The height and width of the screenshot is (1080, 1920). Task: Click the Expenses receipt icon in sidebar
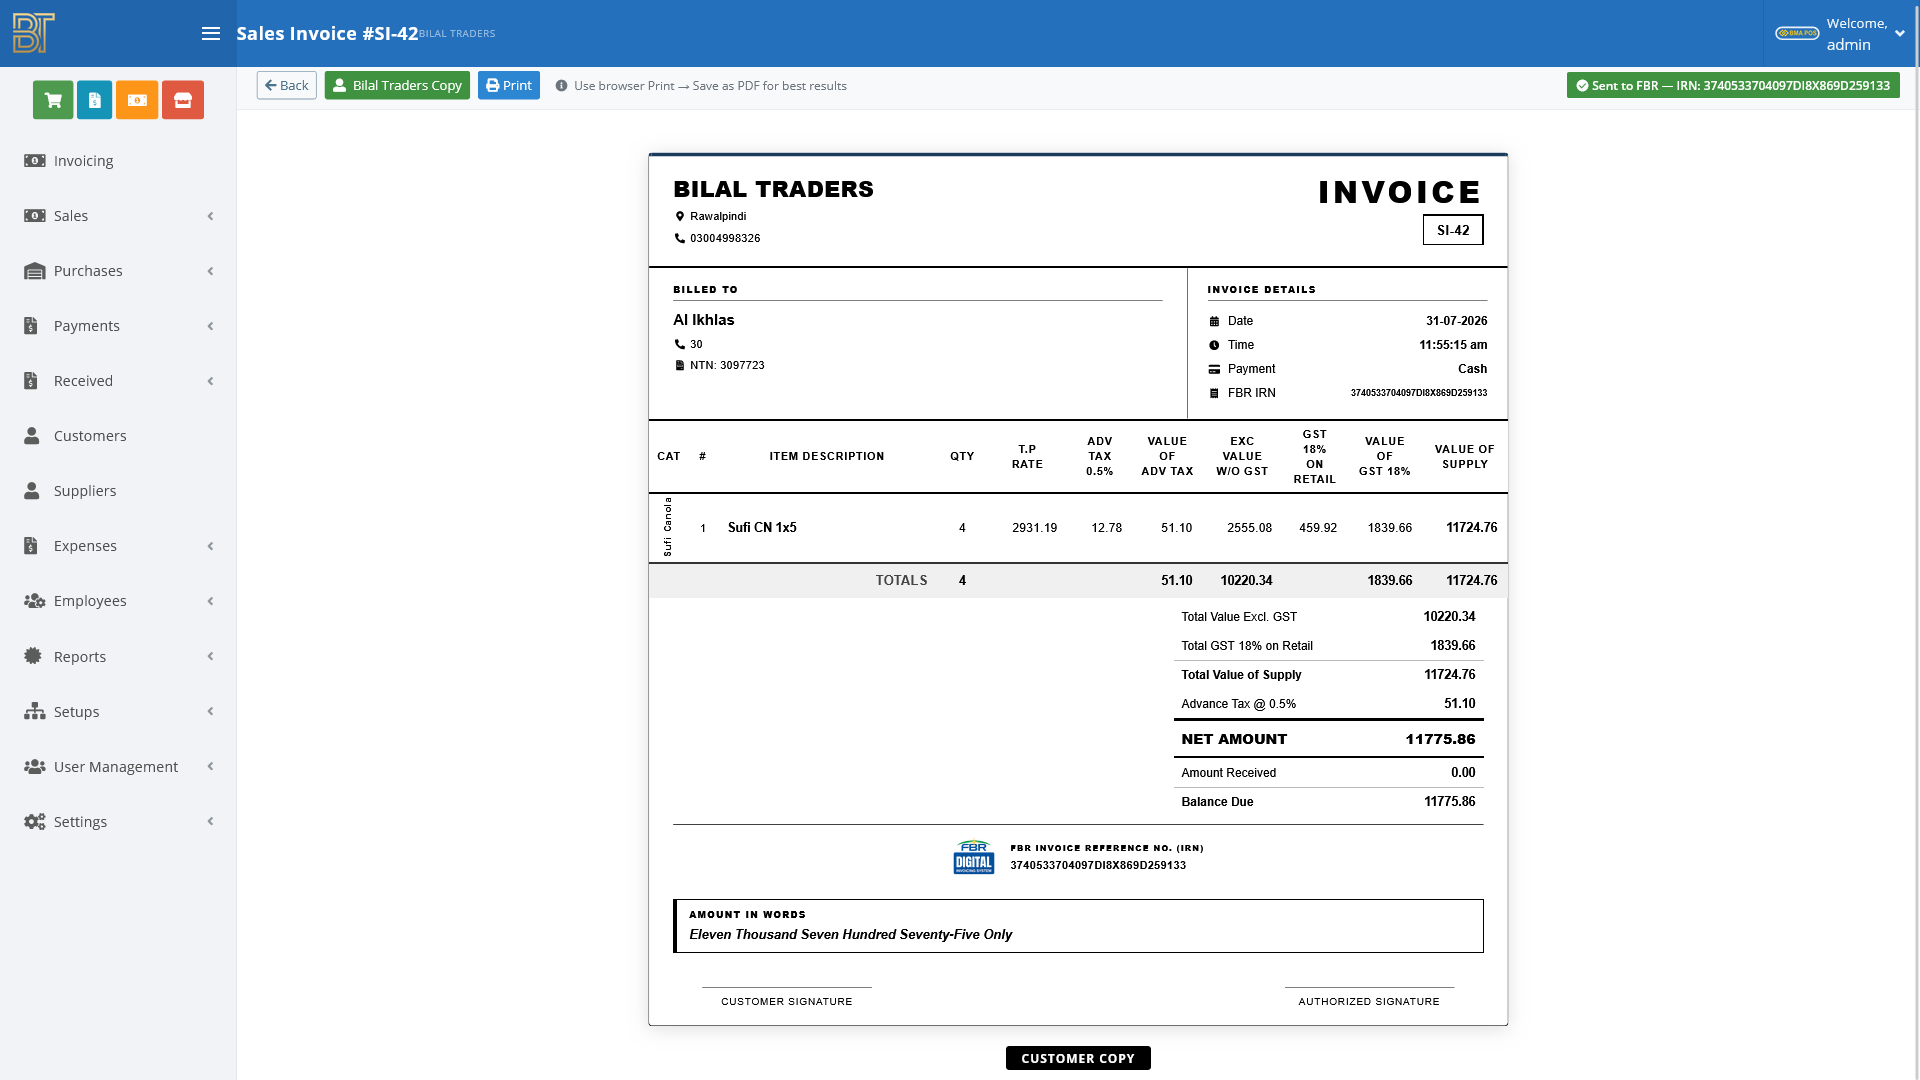coord(31,546)
